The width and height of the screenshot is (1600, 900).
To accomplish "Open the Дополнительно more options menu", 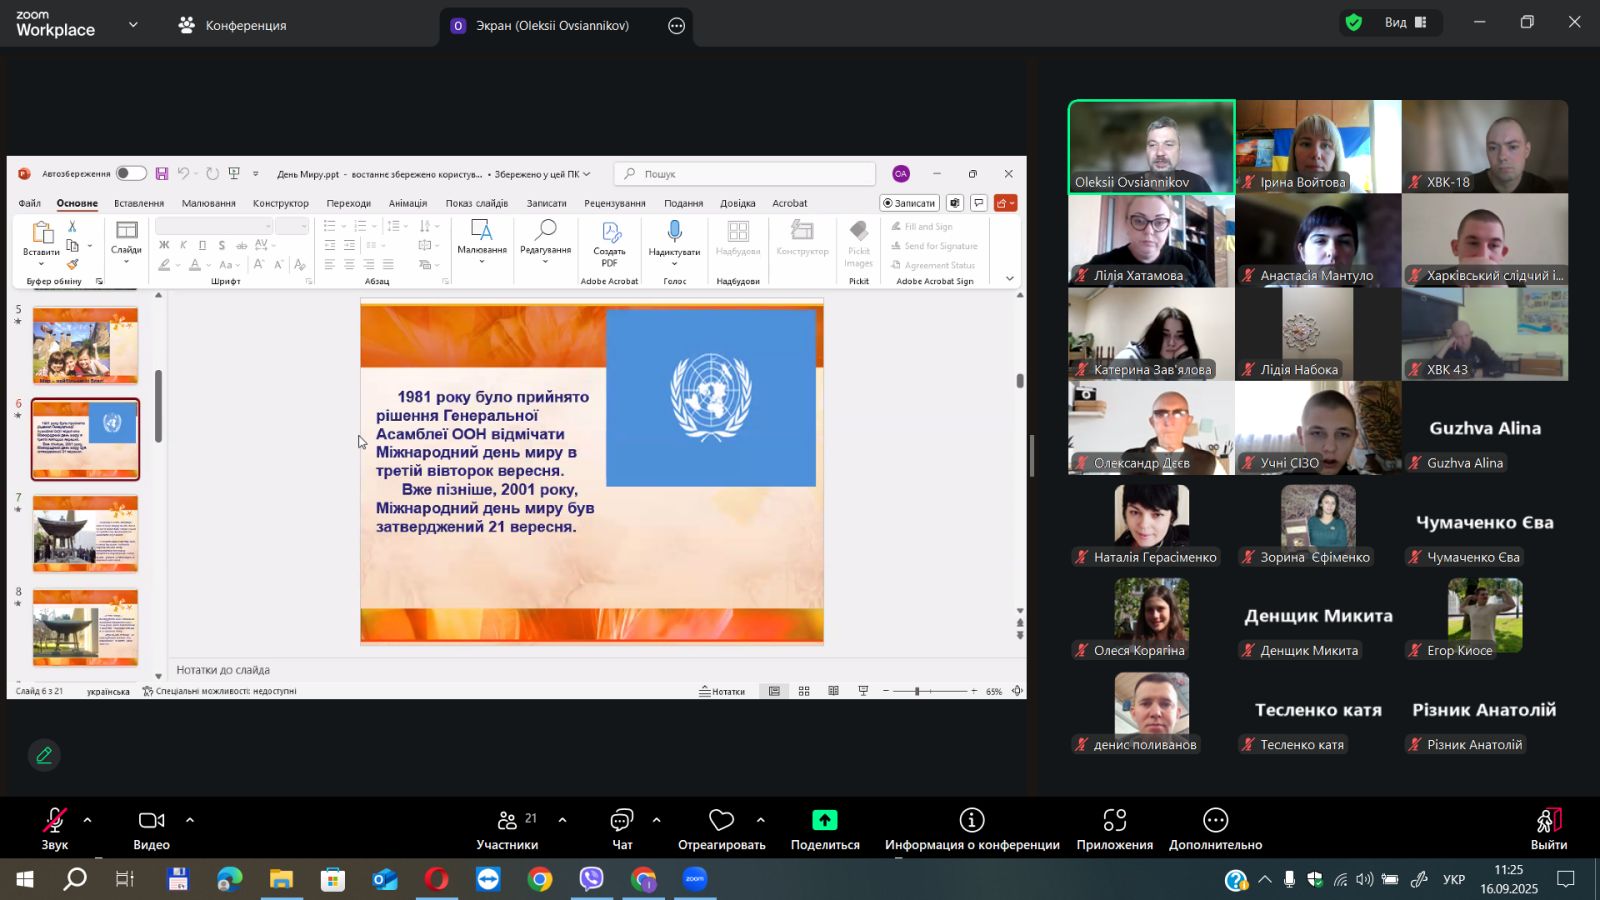I will (1216, 829).
